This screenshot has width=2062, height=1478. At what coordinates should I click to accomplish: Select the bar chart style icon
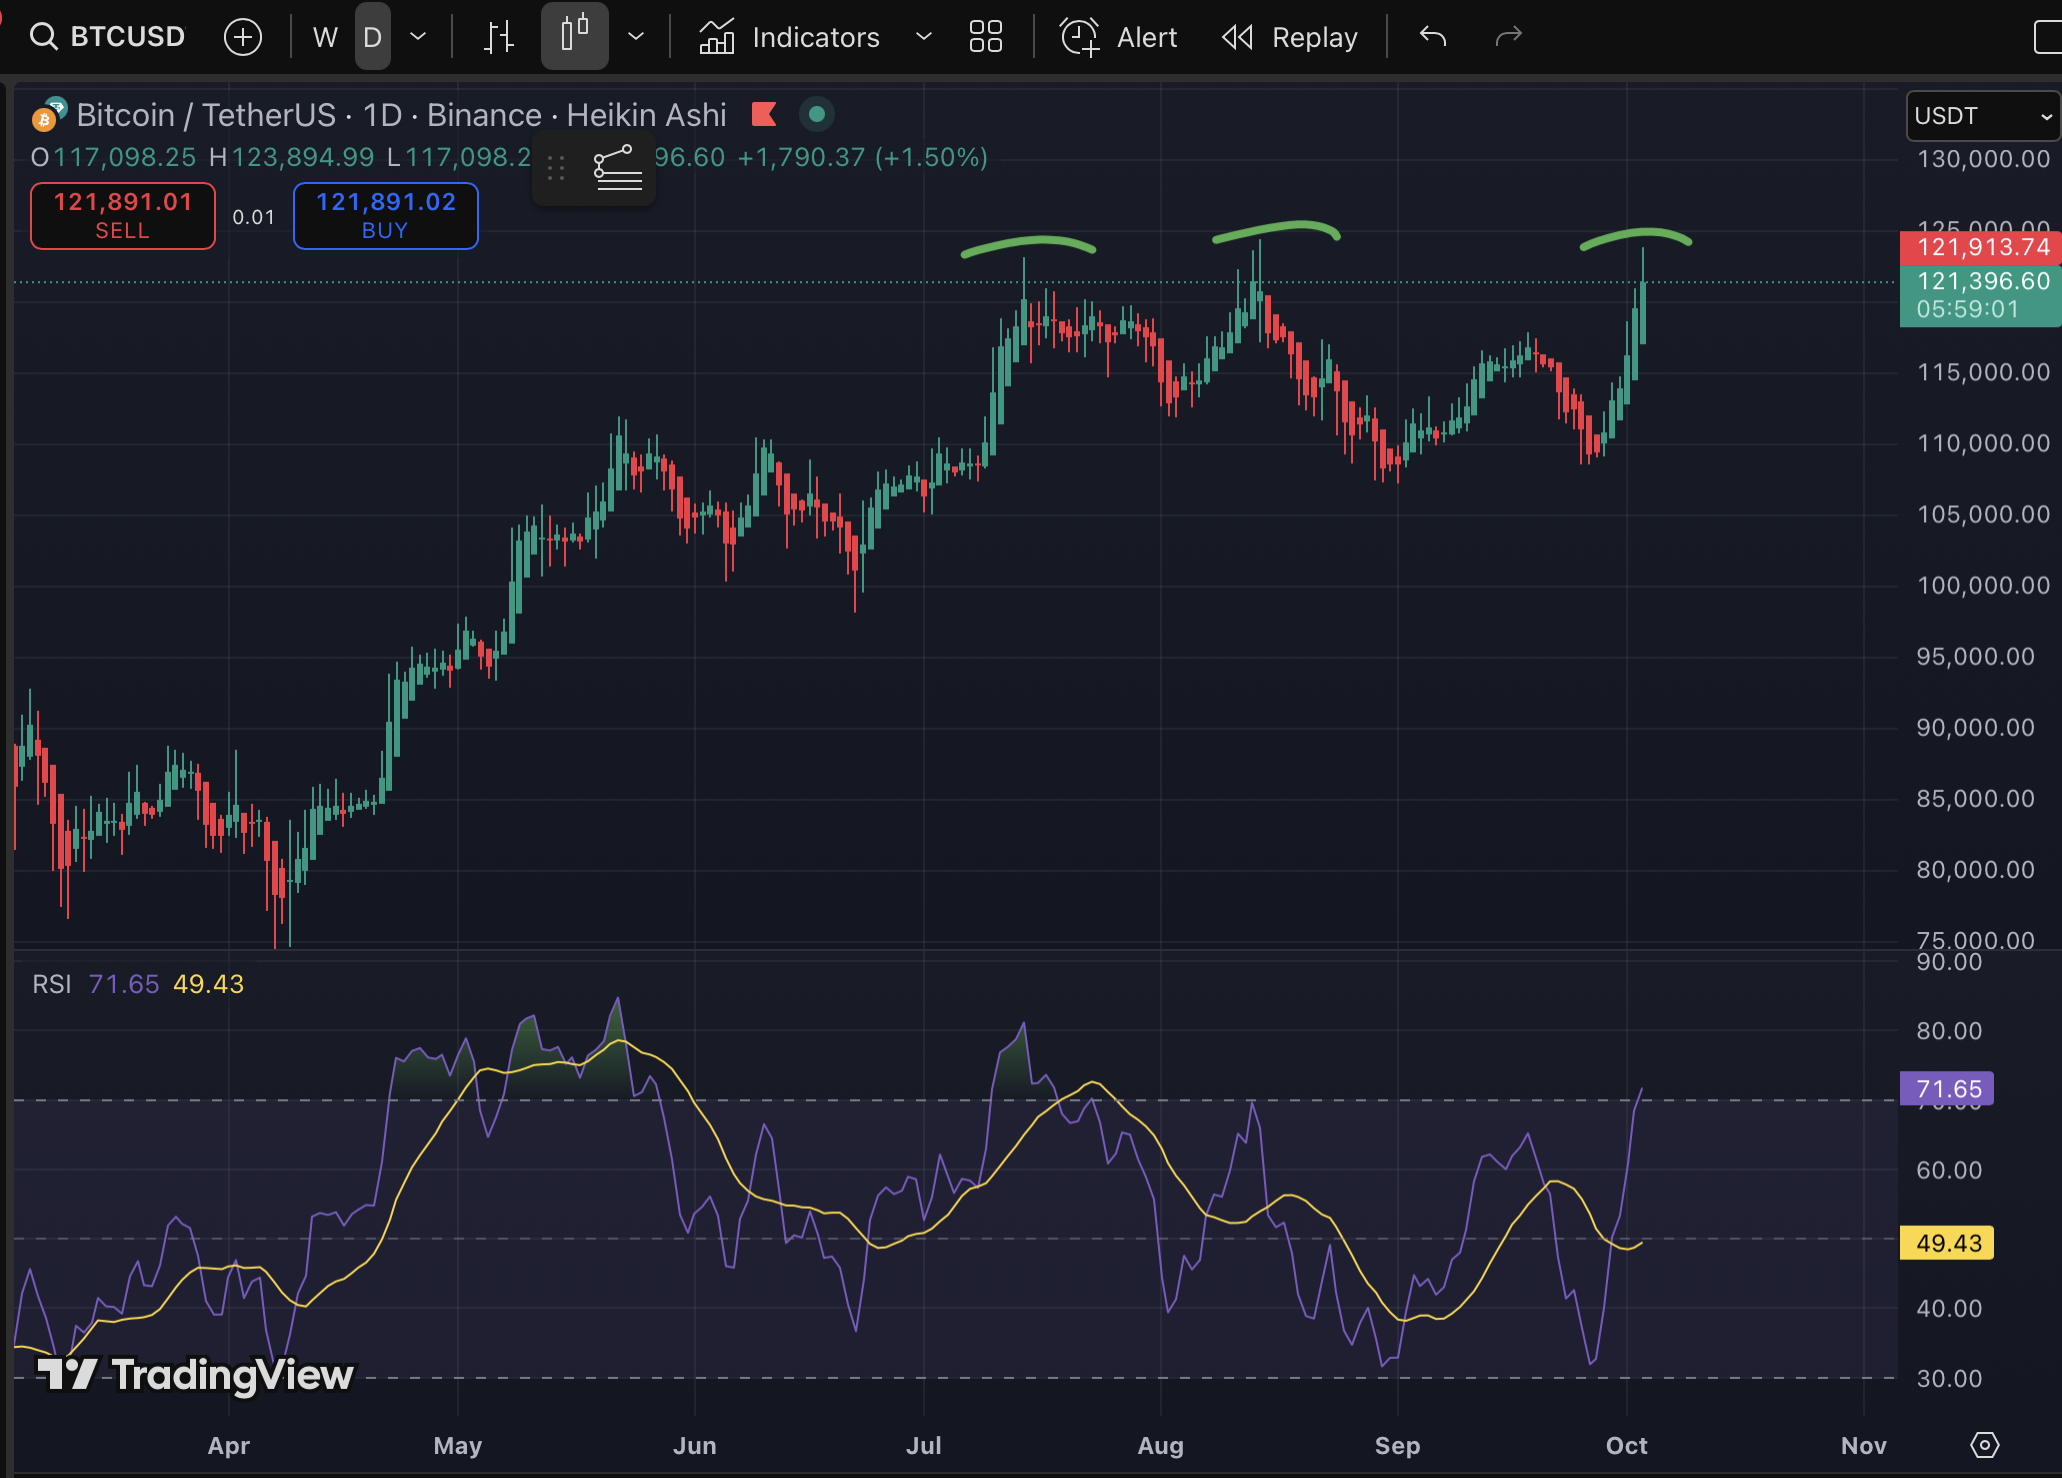498,37
